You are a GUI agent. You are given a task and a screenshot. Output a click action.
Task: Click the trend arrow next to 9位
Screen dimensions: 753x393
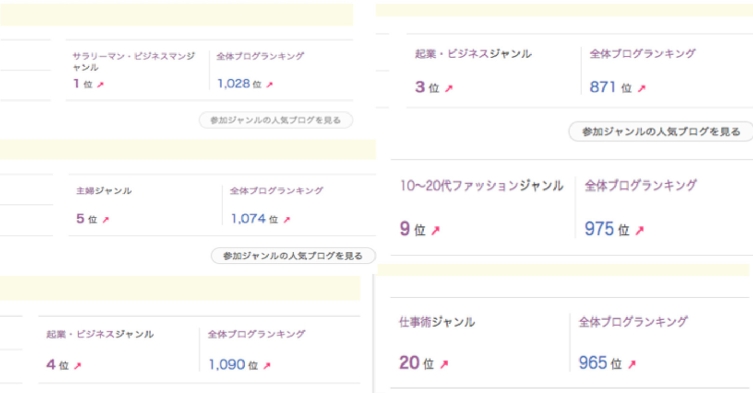pos(435,231)
